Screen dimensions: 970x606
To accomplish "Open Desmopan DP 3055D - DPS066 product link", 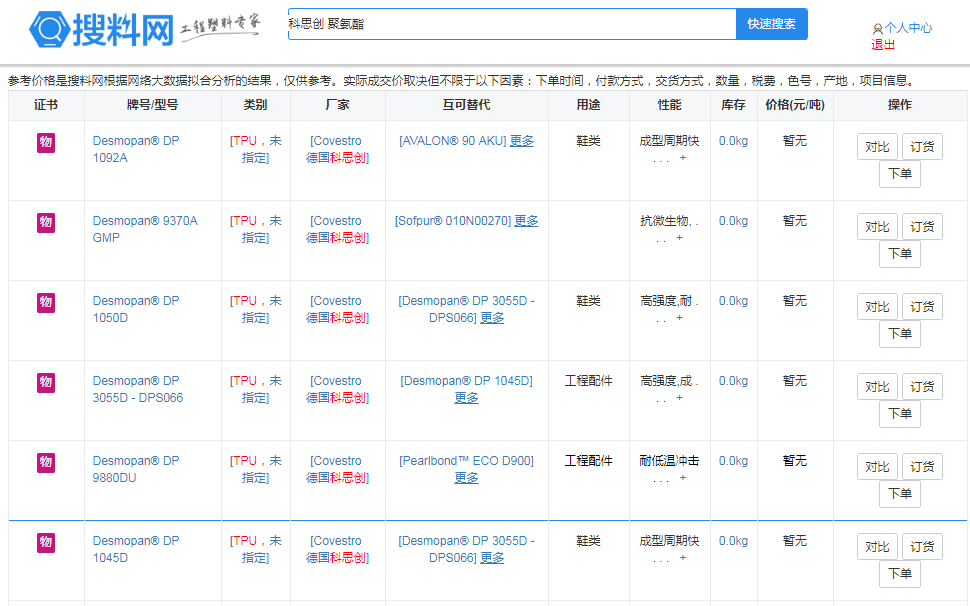I will [x=138, y=389].
